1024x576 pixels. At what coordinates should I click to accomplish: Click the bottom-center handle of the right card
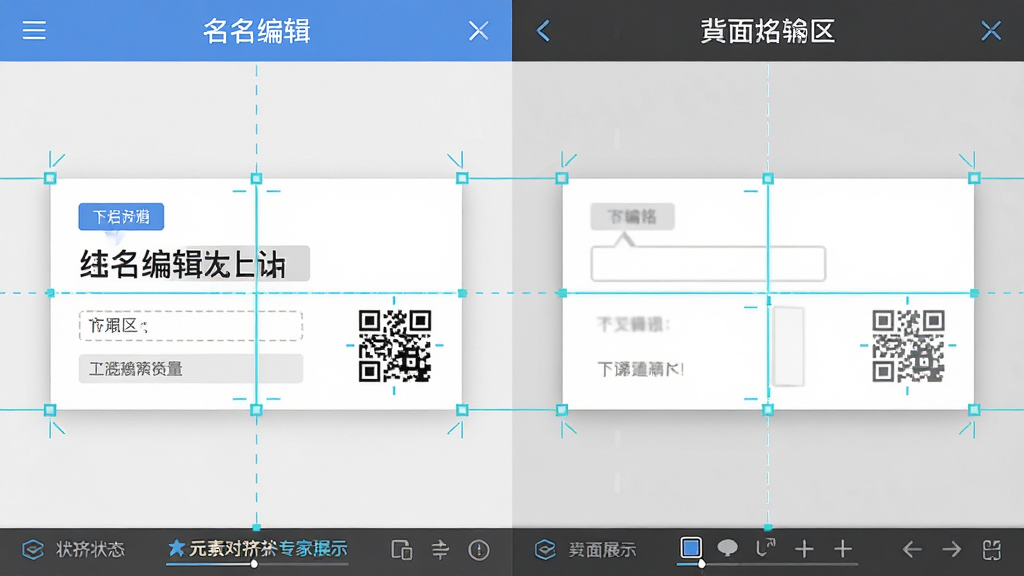tap(768, 410)
